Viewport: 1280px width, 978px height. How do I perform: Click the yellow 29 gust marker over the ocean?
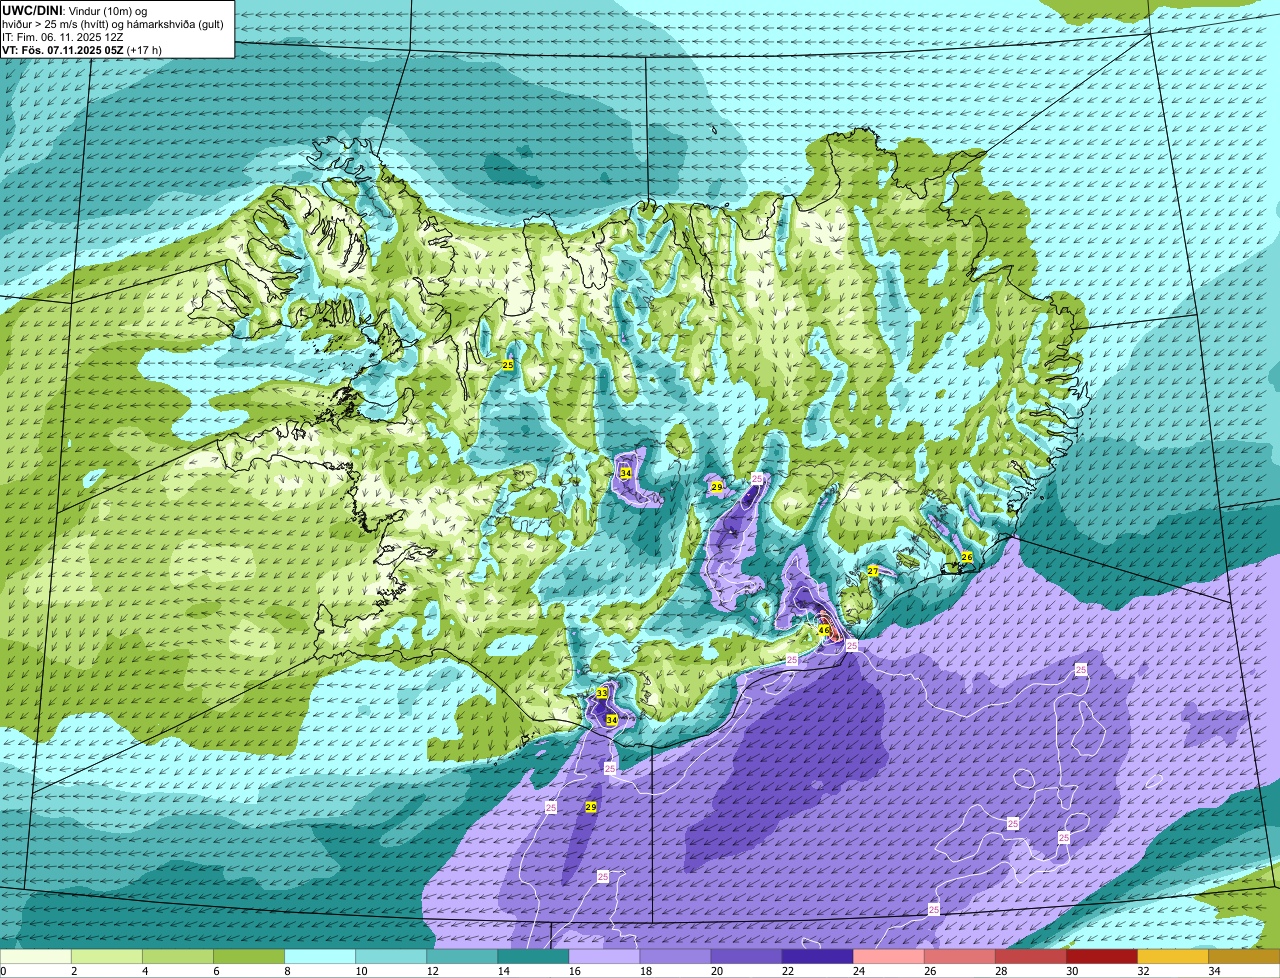point(591,807)
